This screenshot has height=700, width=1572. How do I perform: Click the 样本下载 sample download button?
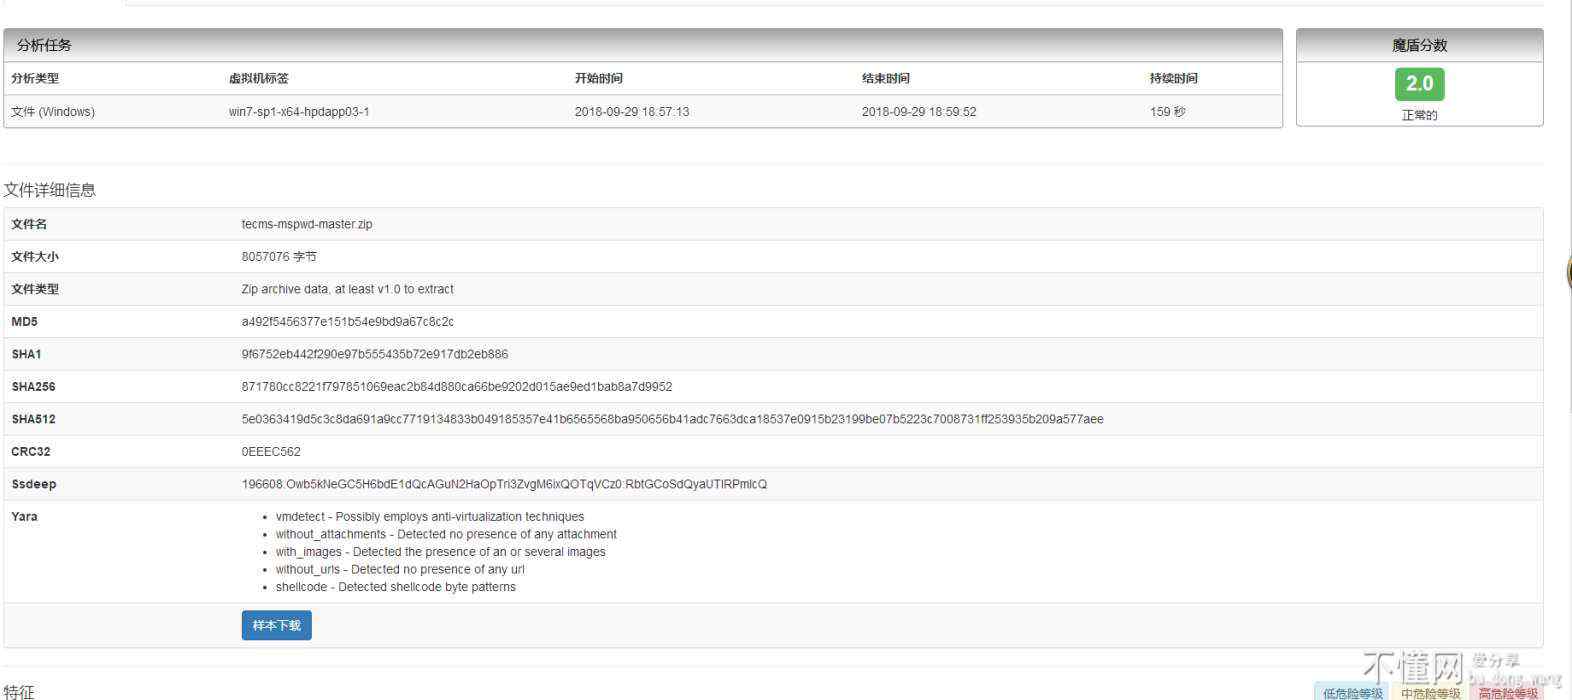[x=276, y=625]
